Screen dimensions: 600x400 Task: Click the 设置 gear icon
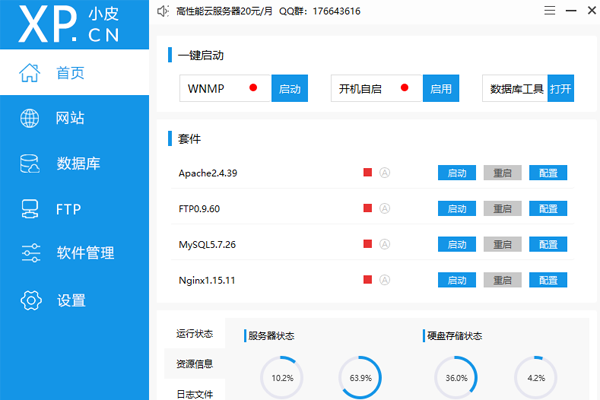point(30,299)
